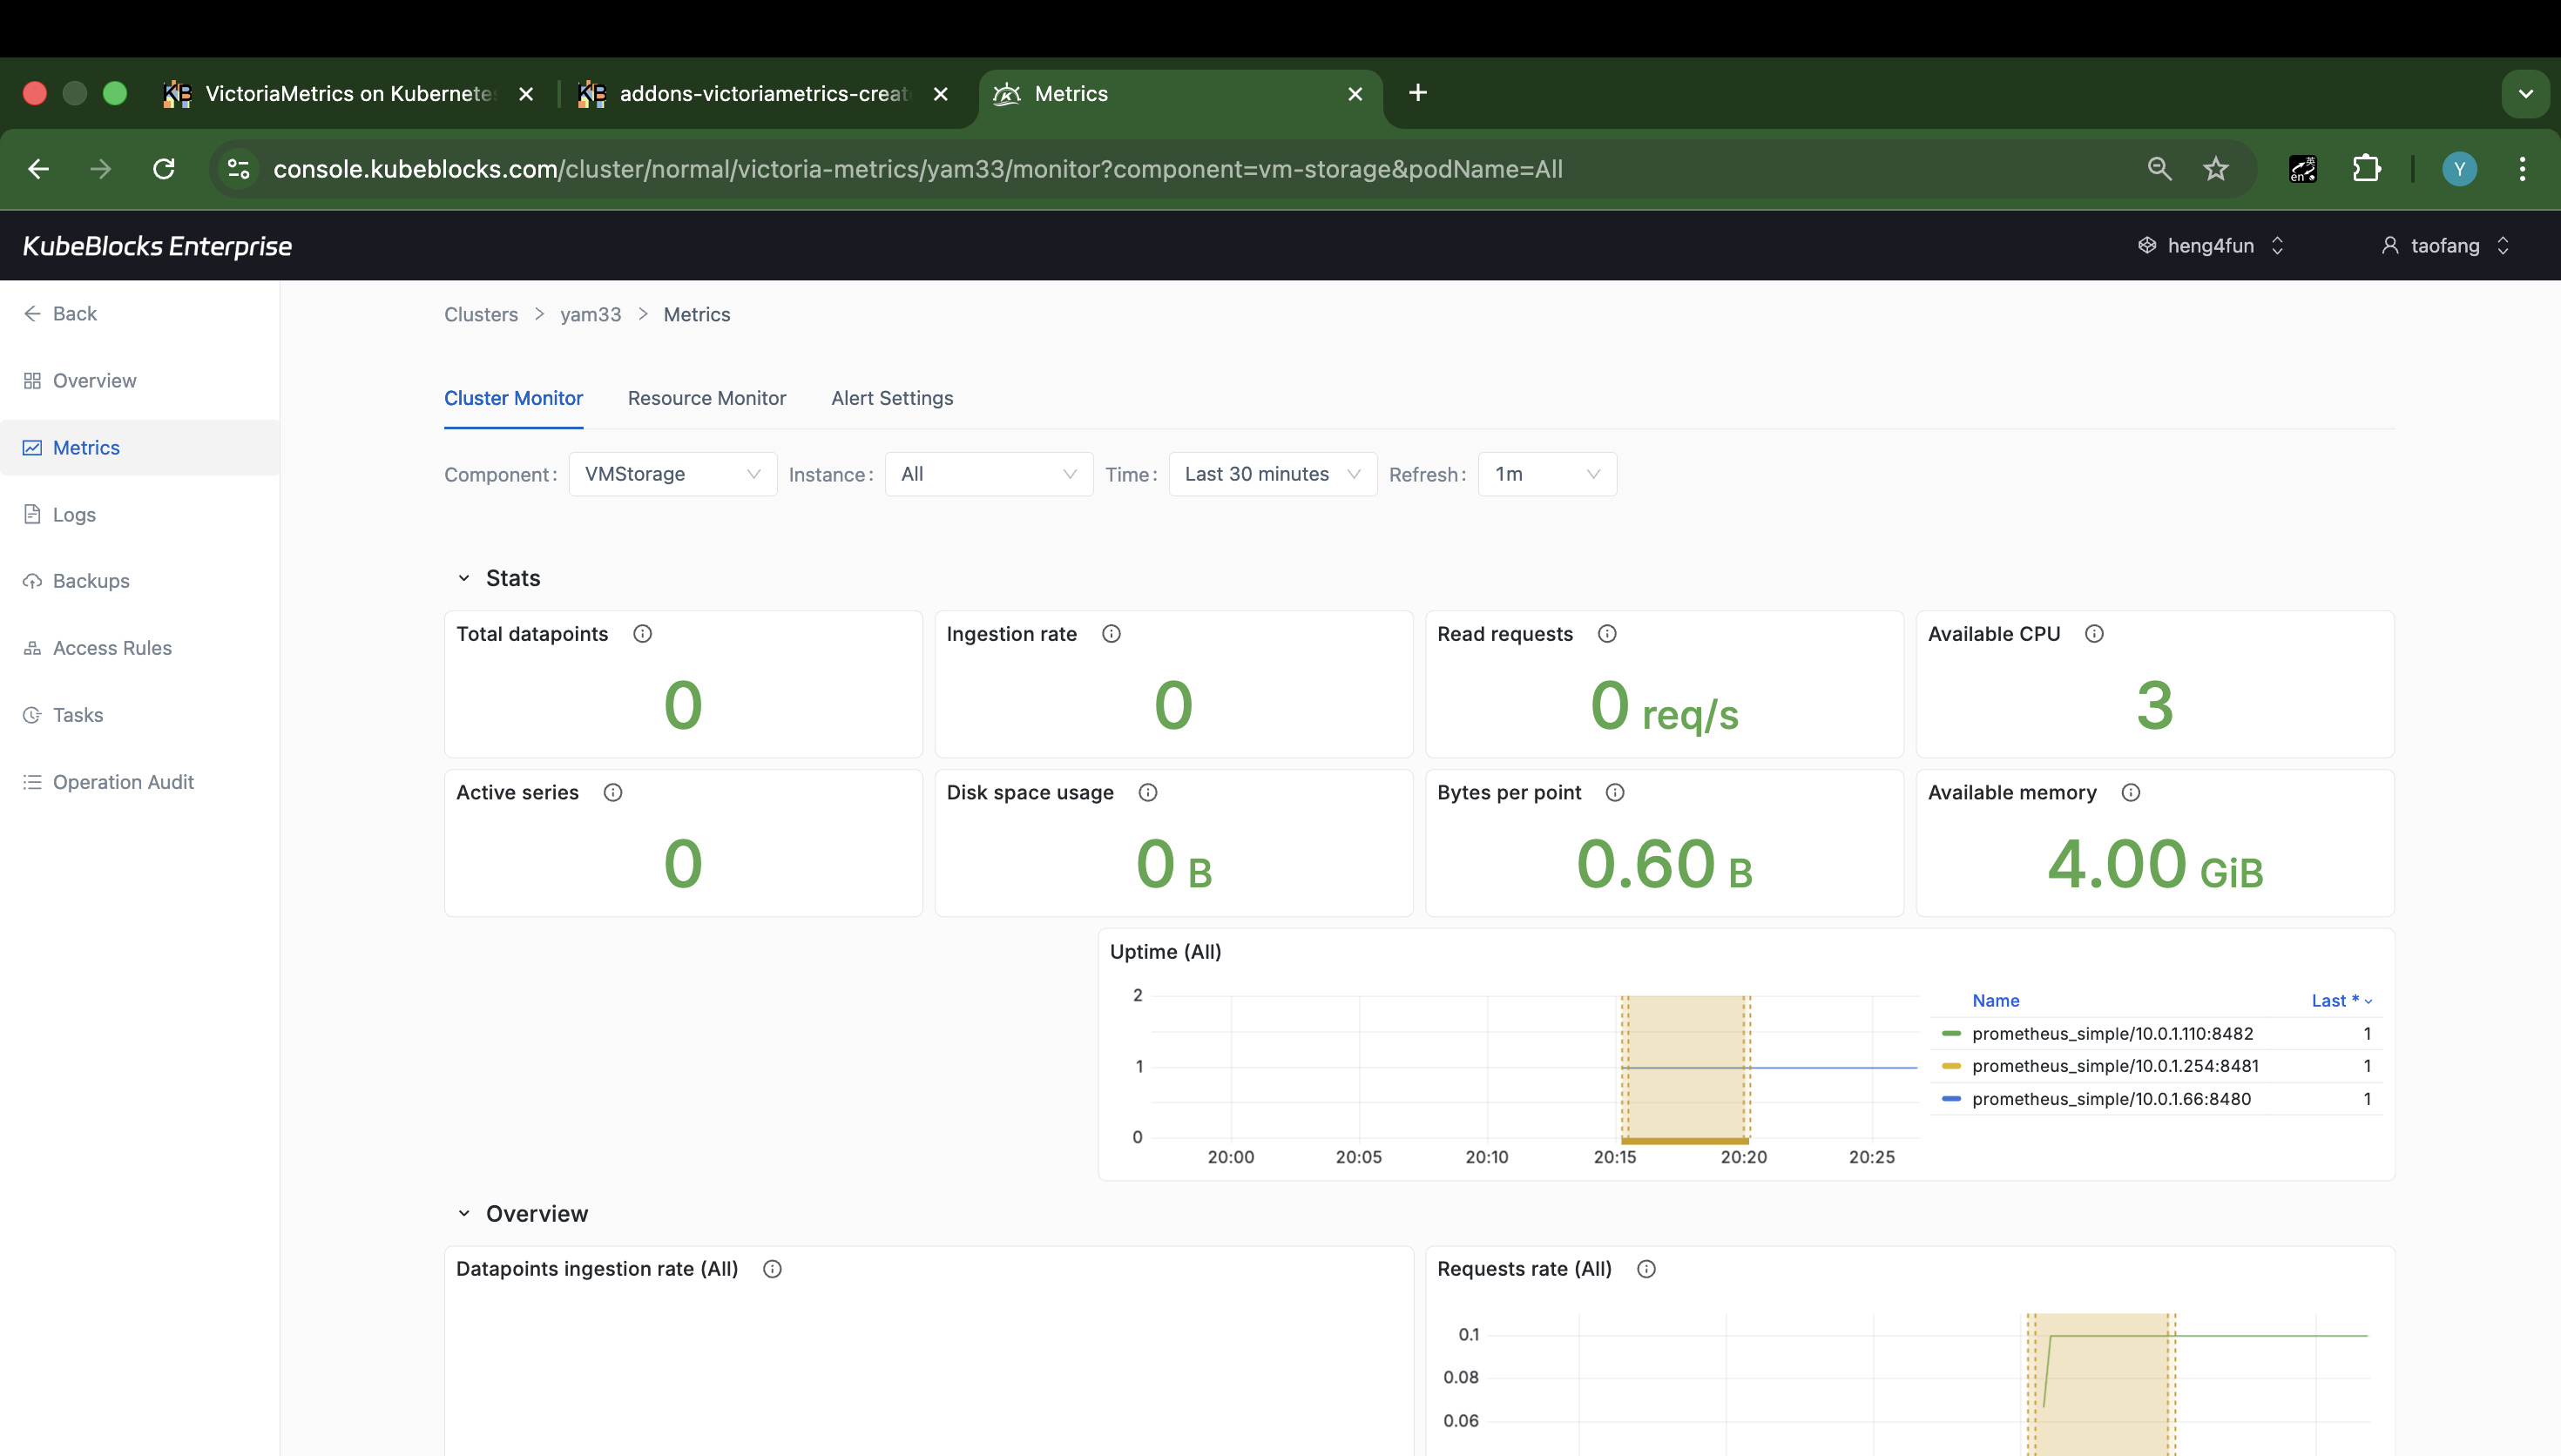Collapse the Stats section
2561x1456 pixels.
464,578
